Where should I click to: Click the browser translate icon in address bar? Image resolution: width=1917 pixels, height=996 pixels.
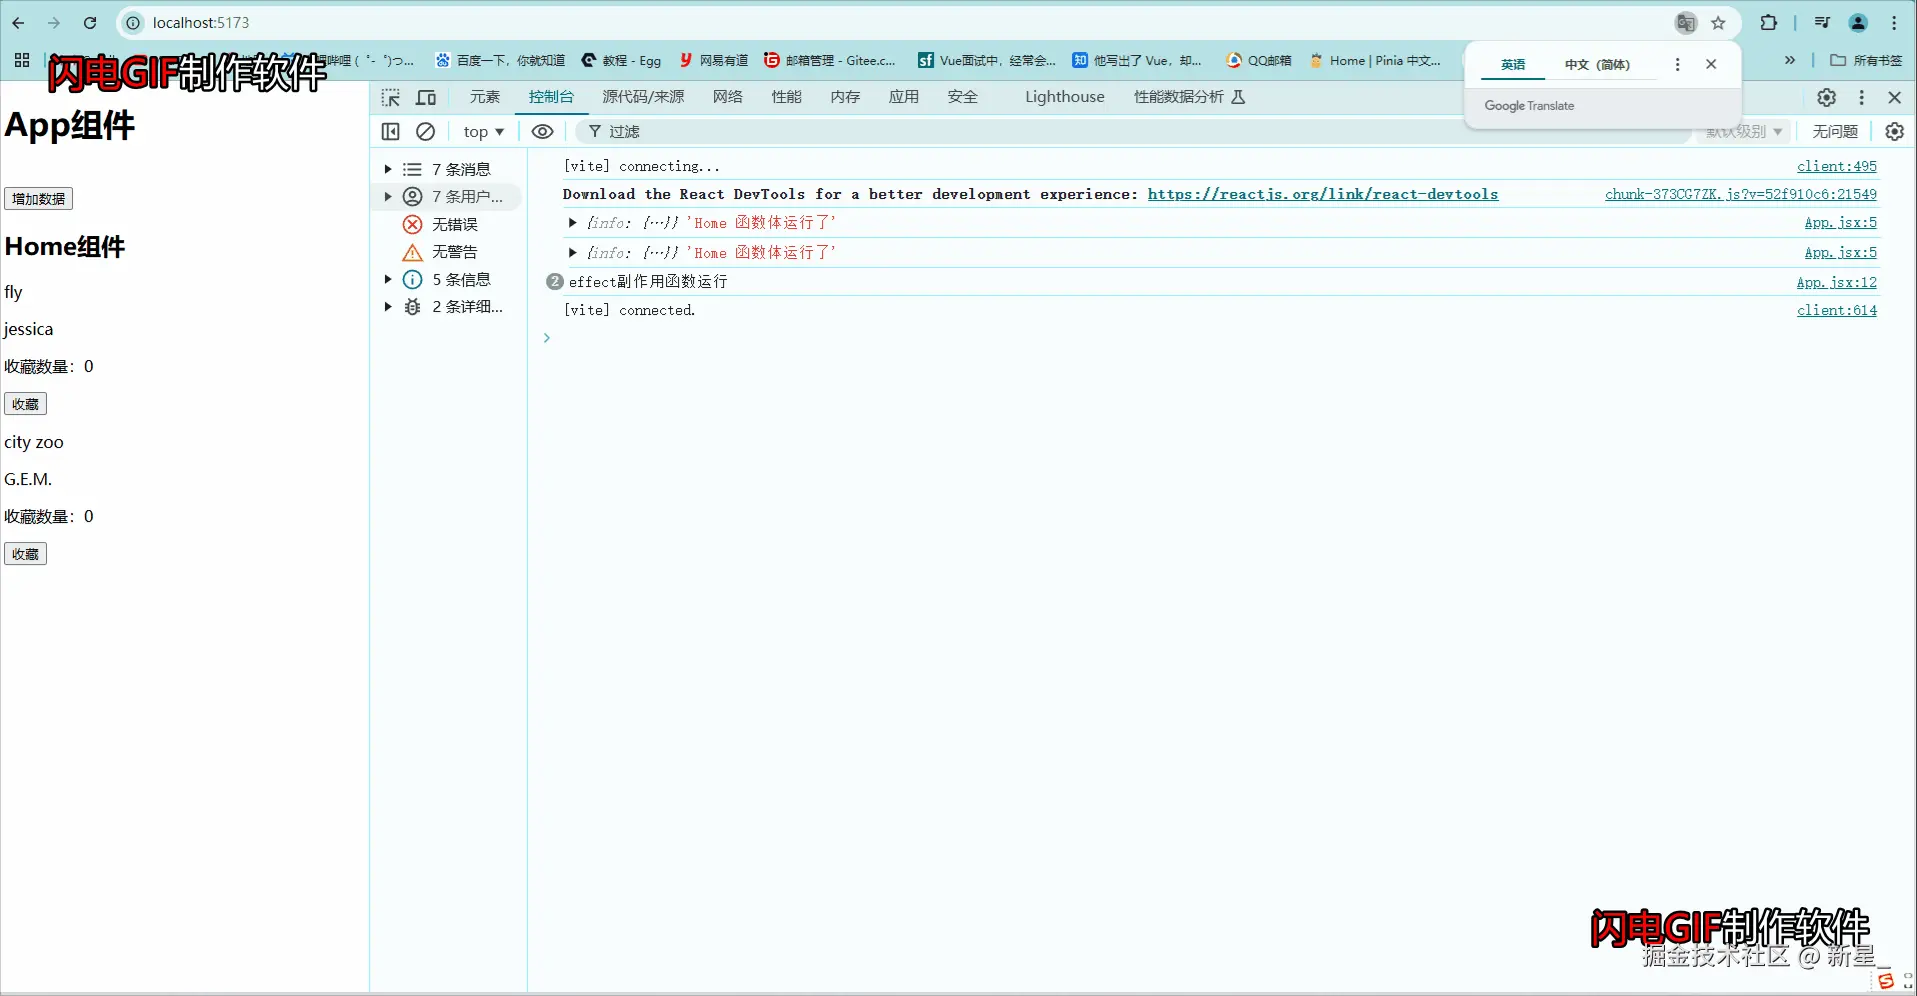[1686, 22]
